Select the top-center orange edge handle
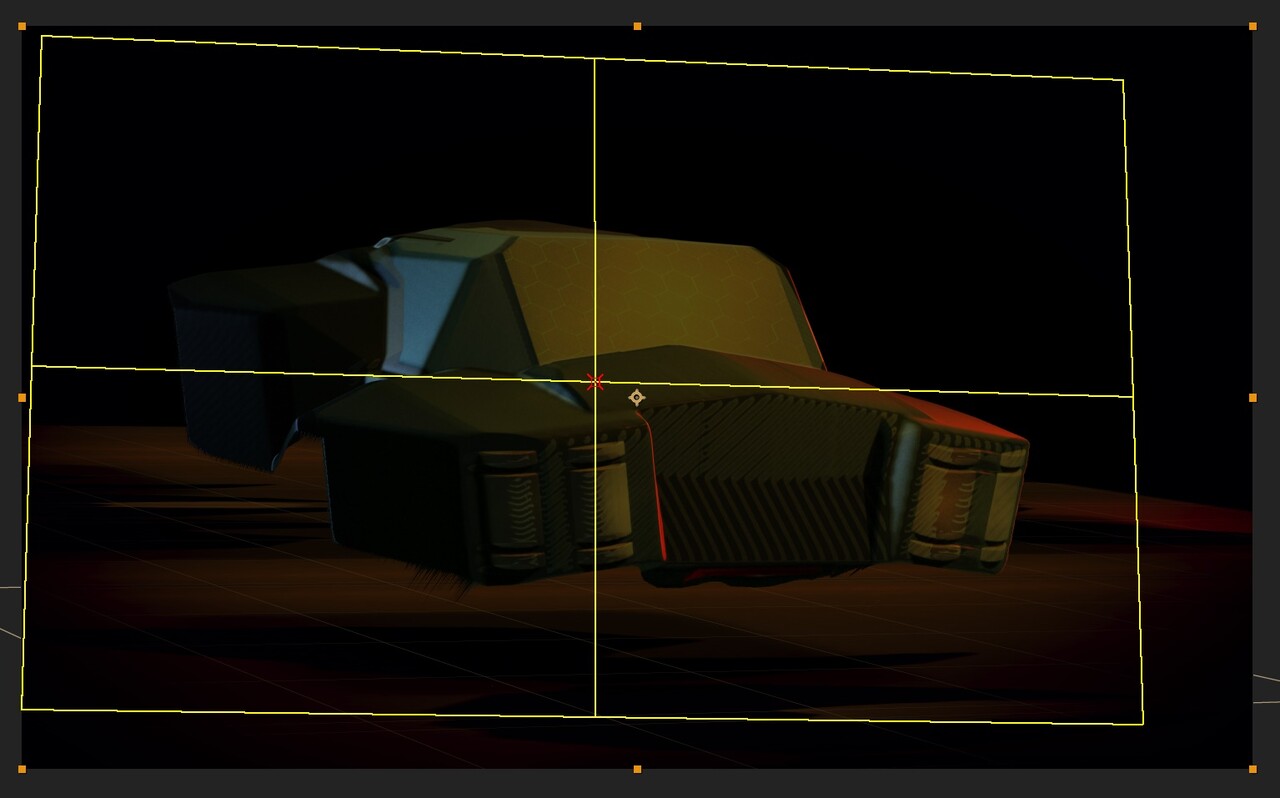The image size is (1280, 798). tap(637, 26)
